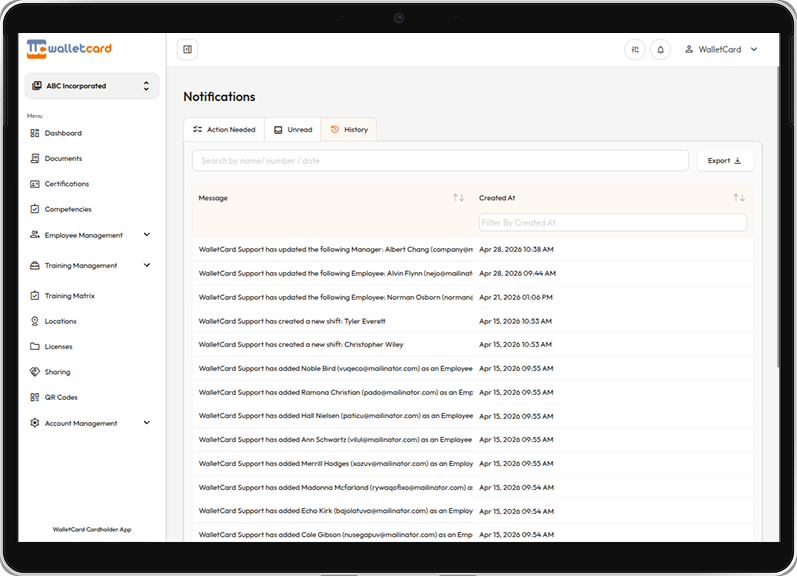Go to Certifications menu item
797x576 pixels.
coord(67,184)
